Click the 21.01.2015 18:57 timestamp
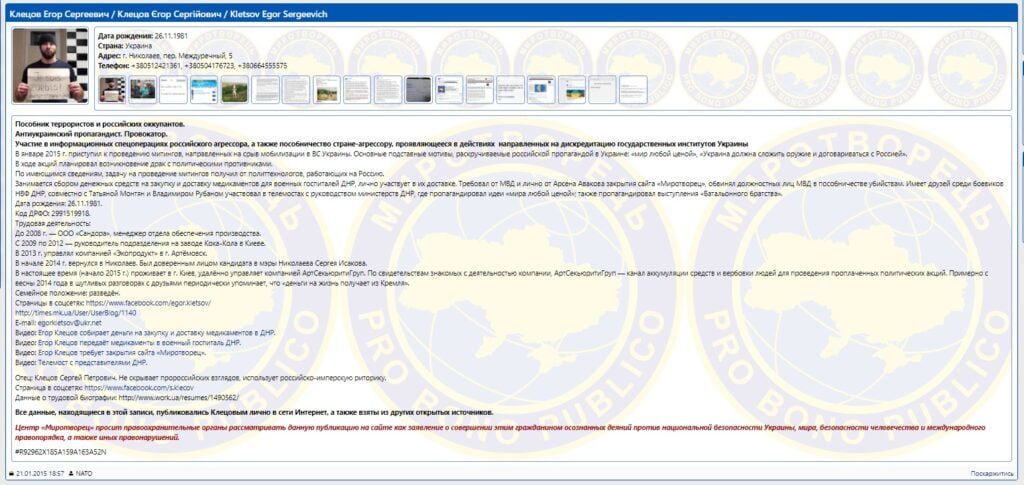Screen dimensions: 1024x485 (39, 472)
